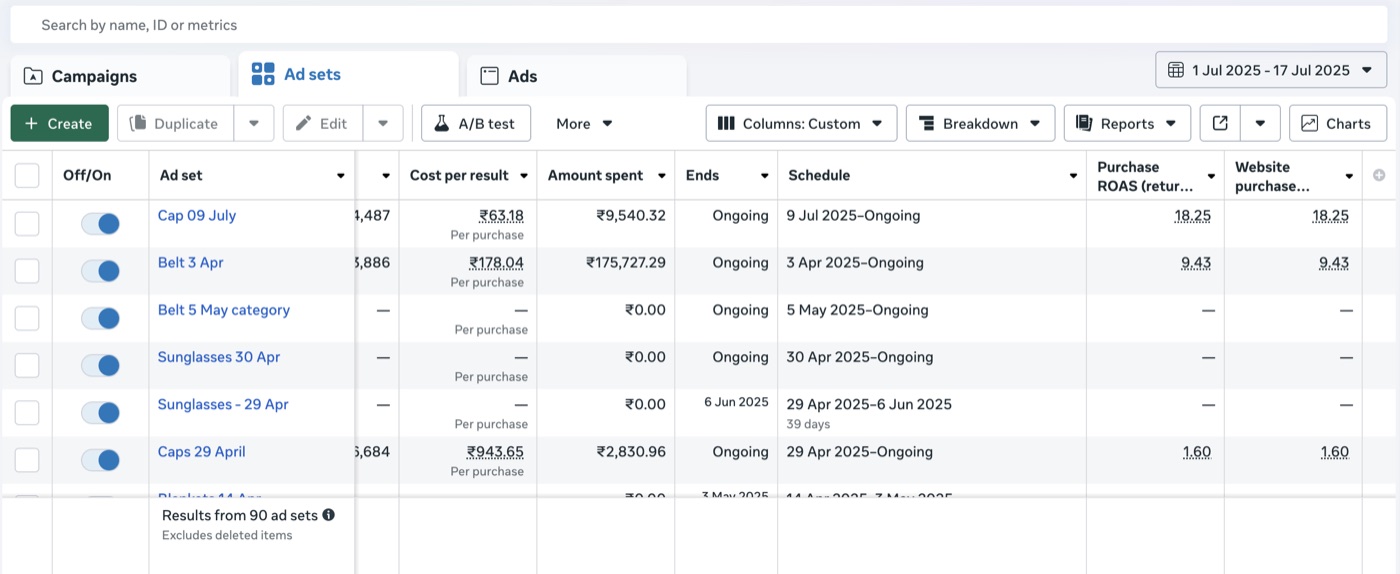Click the Edit button
The width and height of the screenshot is (1400, 574).
pyautogui.click(x=322, y=123)
